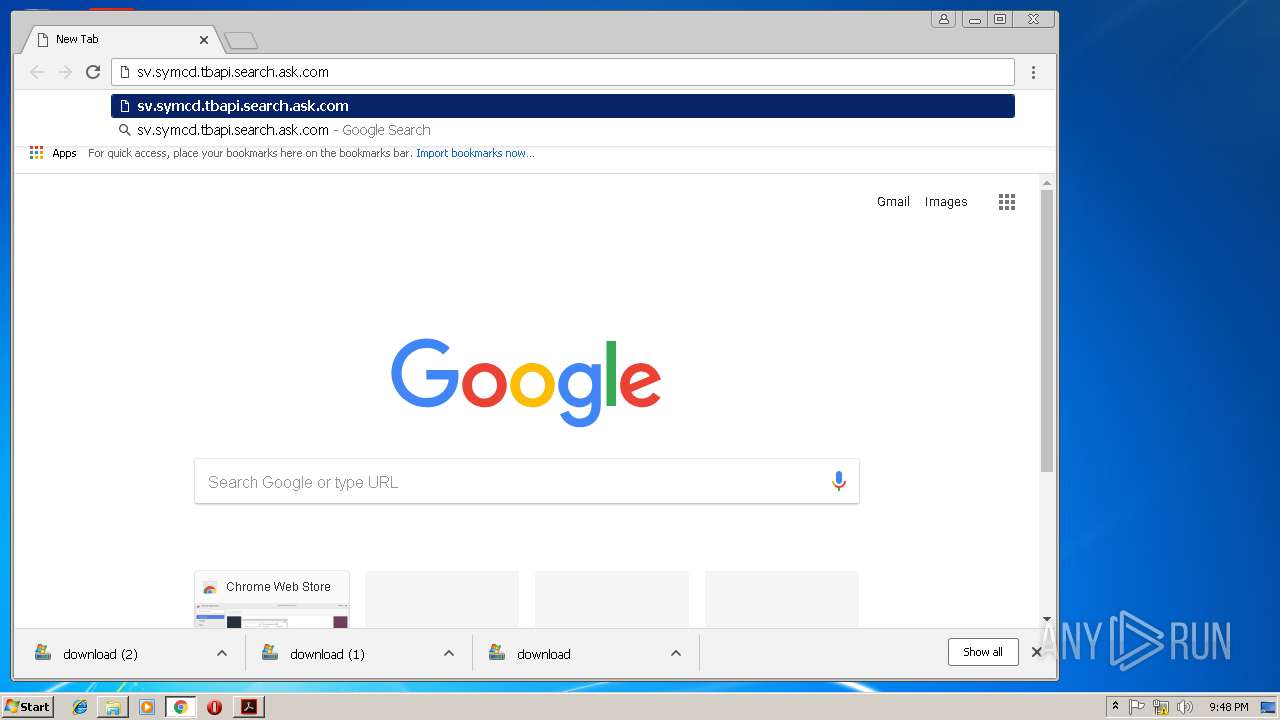
Task: Click the browser Forward arrow
Action: click(x=65, y=72)
